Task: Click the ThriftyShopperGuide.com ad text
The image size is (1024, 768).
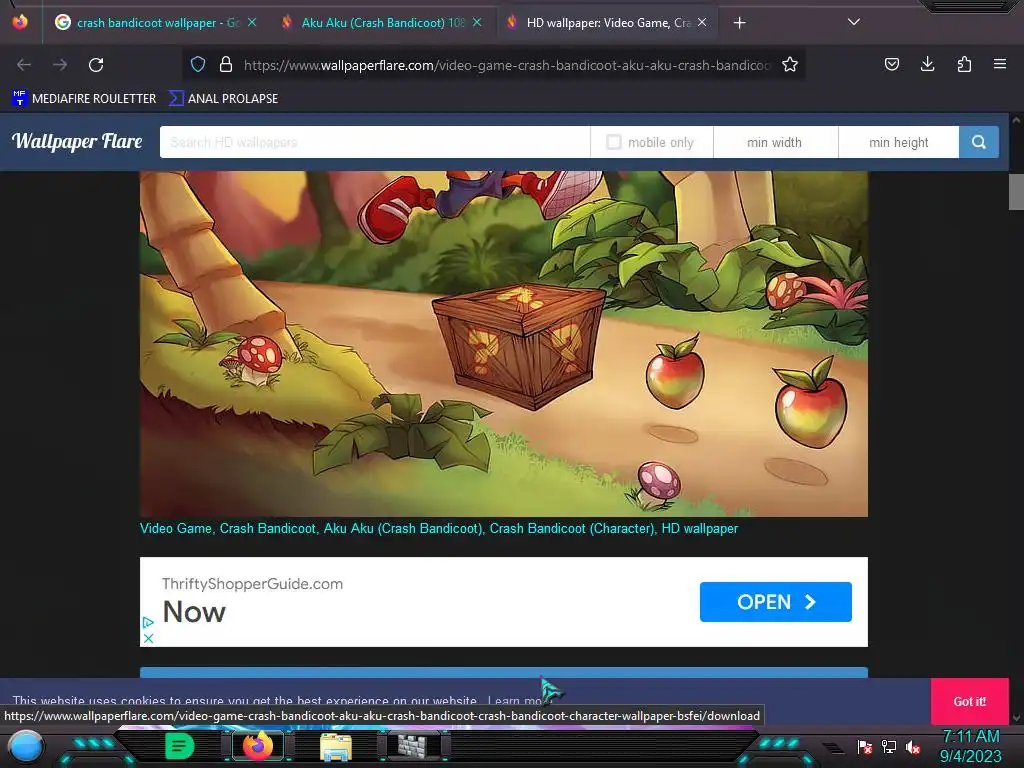Action: pyautogui.click(x=252, y=584)
